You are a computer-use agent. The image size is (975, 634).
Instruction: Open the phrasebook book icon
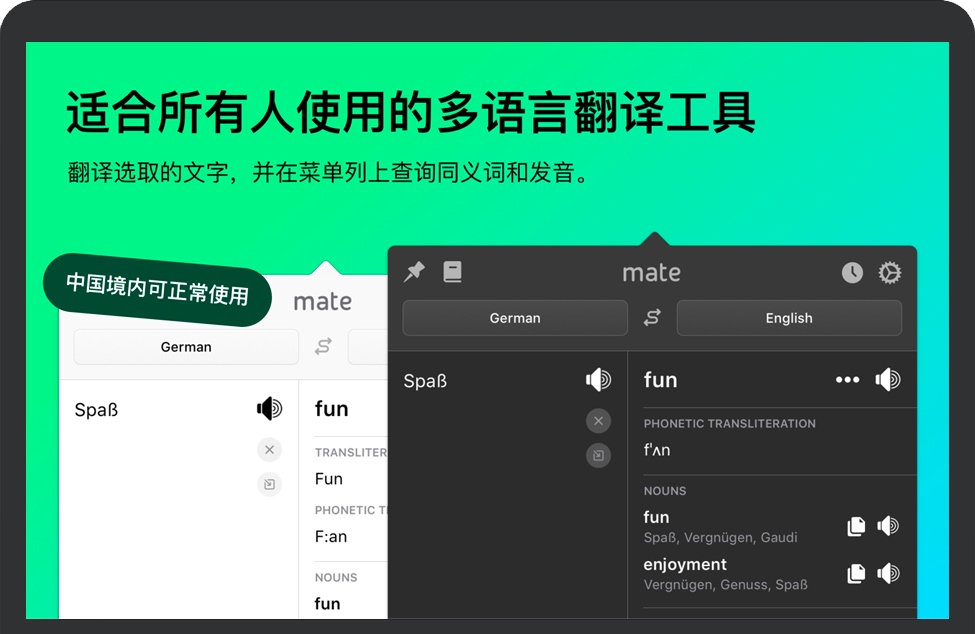pos(453,272)
